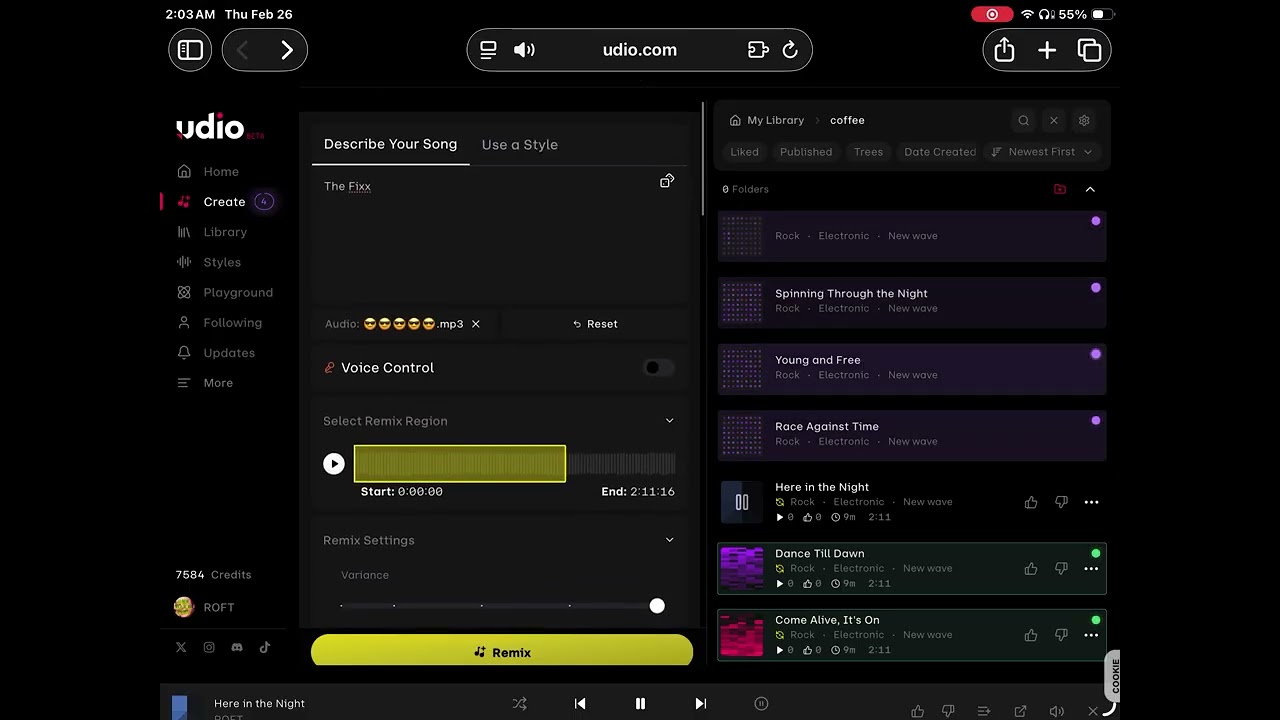Go to the My Library home icon
The height and width of the screenshot is (720, 1280).
point(735,120)
